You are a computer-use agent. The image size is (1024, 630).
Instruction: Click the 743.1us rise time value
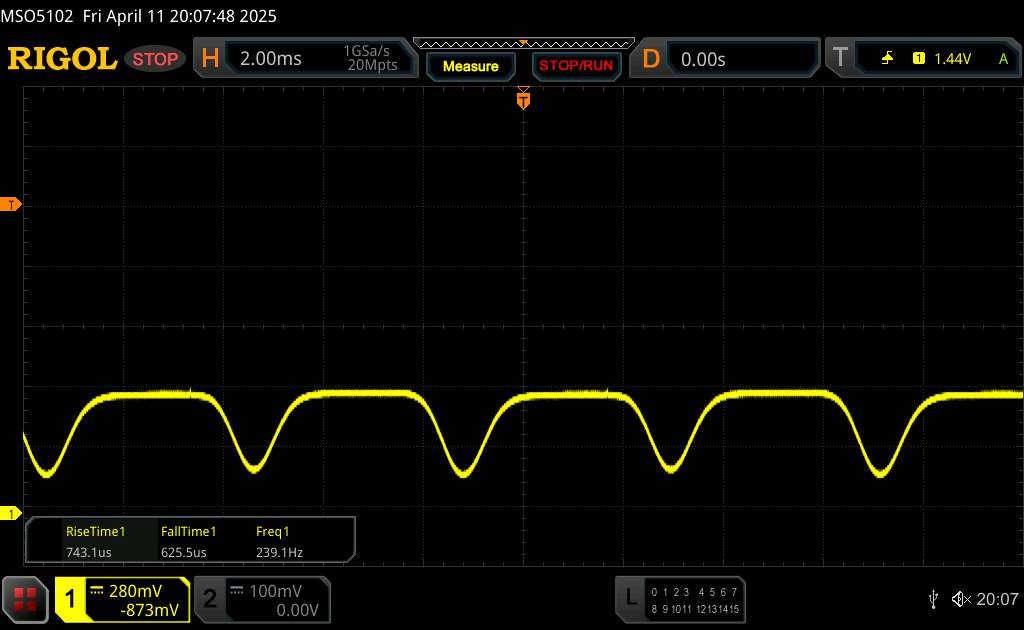click(88, 552)
